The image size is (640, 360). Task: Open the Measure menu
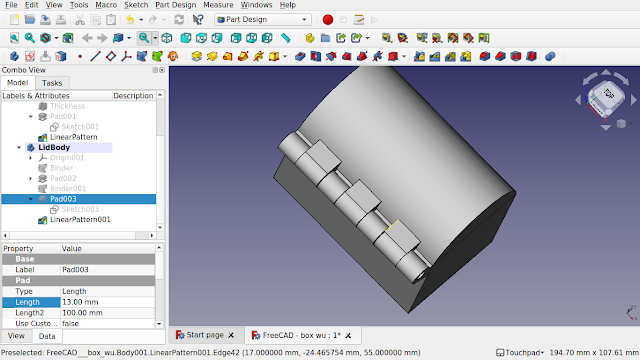tap(218, 5)
